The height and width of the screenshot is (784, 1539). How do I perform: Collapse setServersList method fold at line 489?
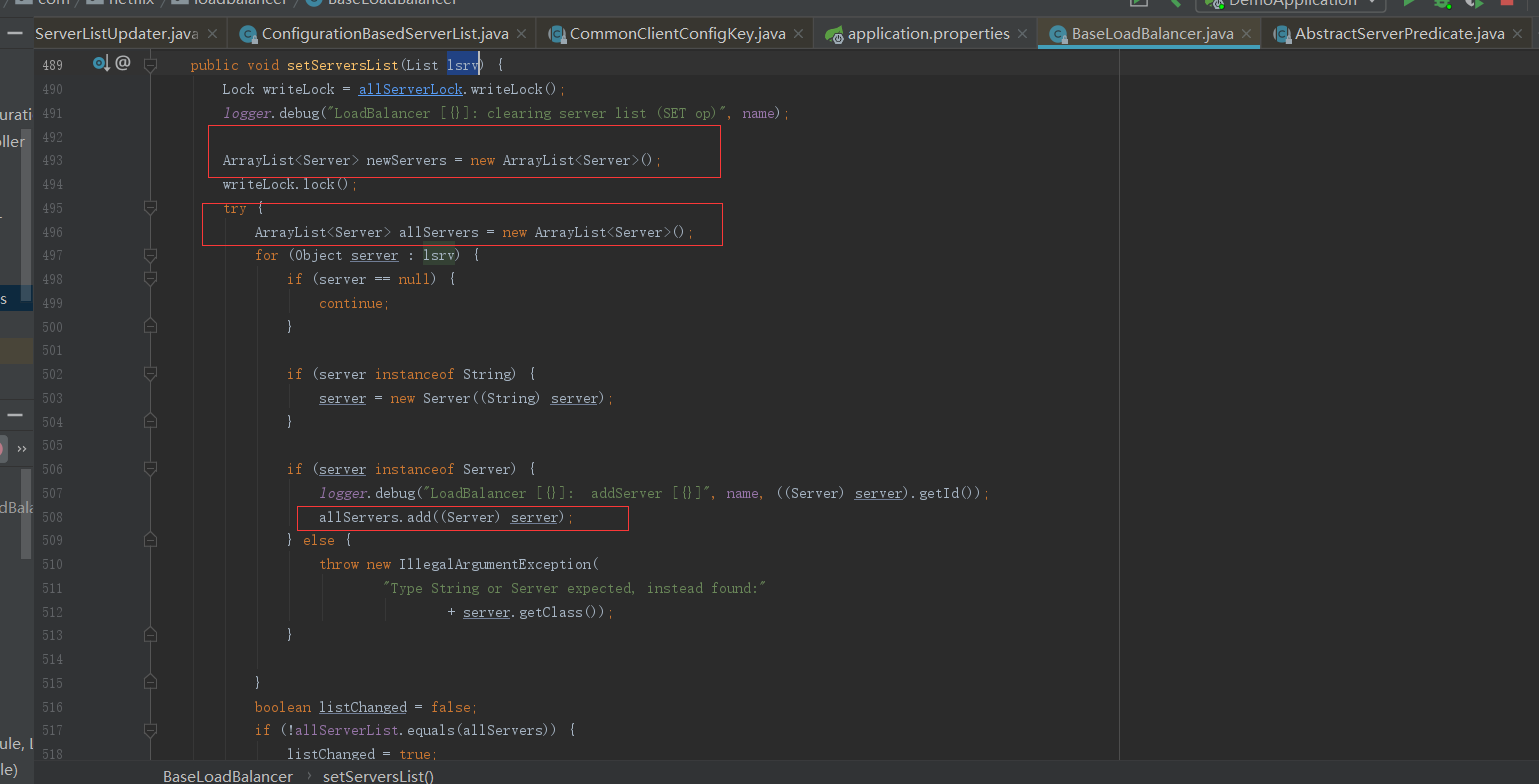(150, 65)
